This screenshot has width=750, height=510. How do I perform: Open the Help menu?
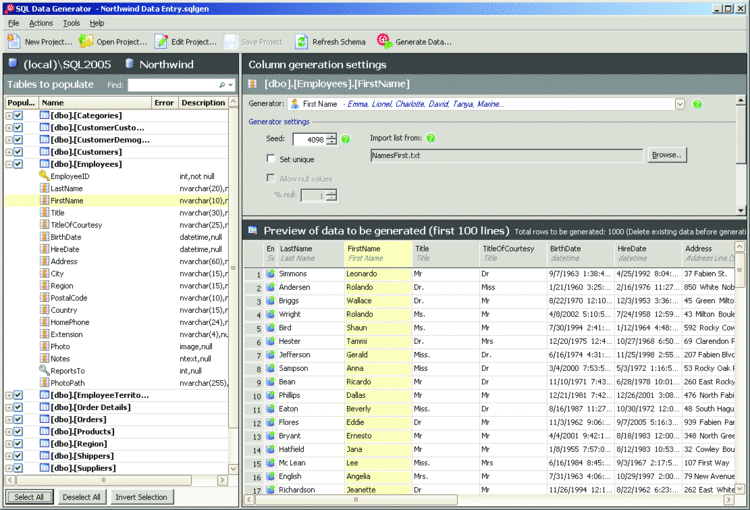click(97, 23)
